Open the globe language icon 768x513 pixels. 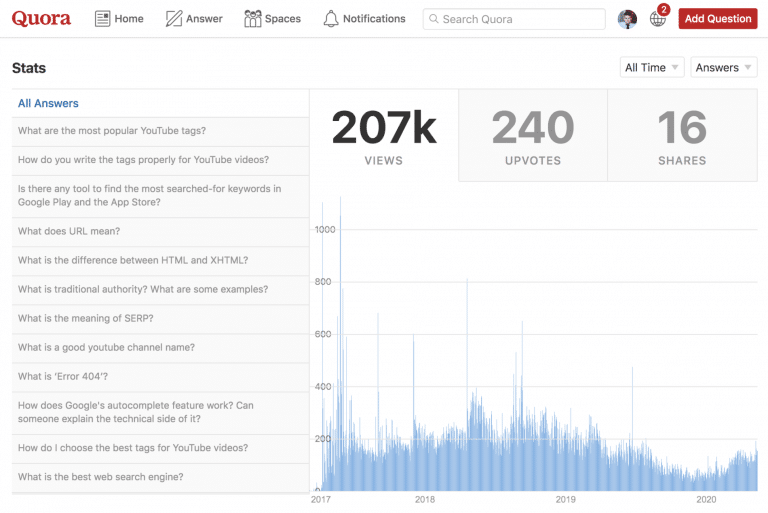tap(657, 20)
